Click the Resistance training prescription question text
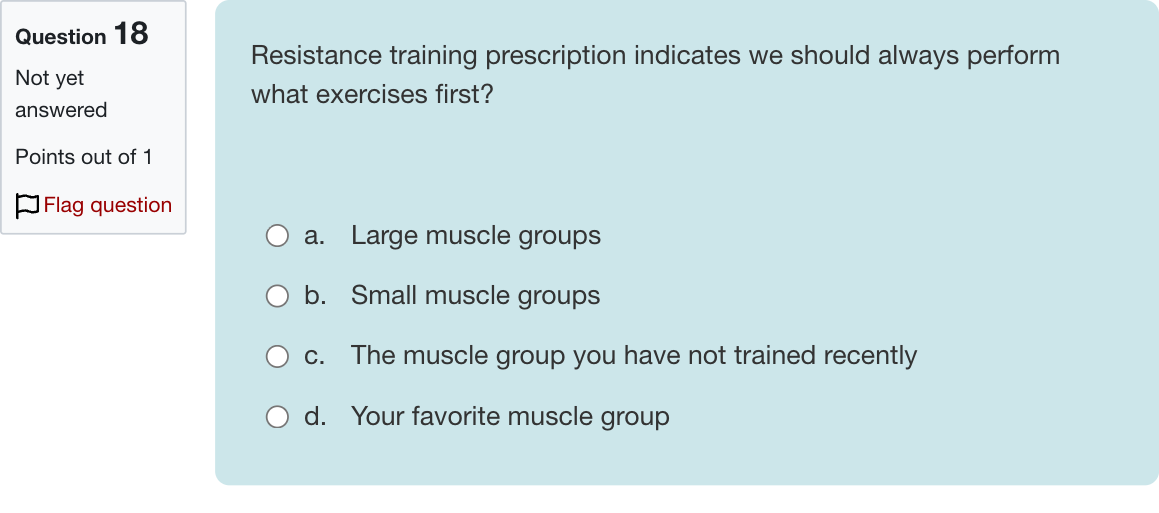1159x513 pixels. [655, 55]
